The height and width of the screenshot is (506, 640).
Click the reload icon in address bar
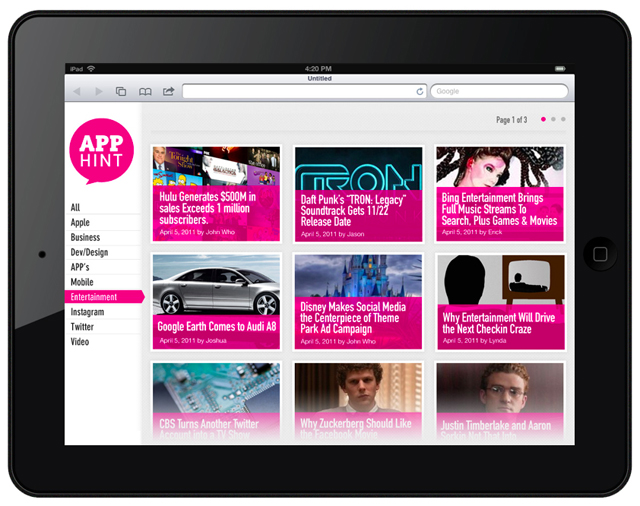click(420, 92)
